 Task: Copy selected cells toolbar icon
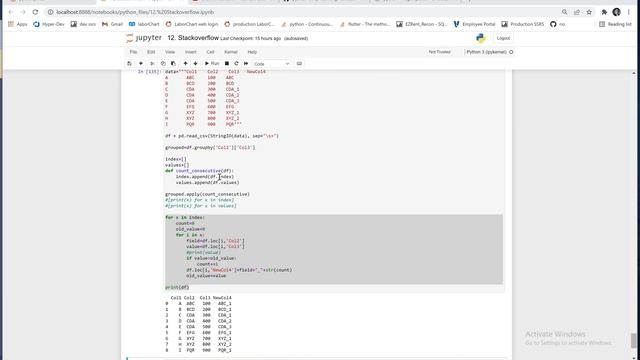coord(163,64)
